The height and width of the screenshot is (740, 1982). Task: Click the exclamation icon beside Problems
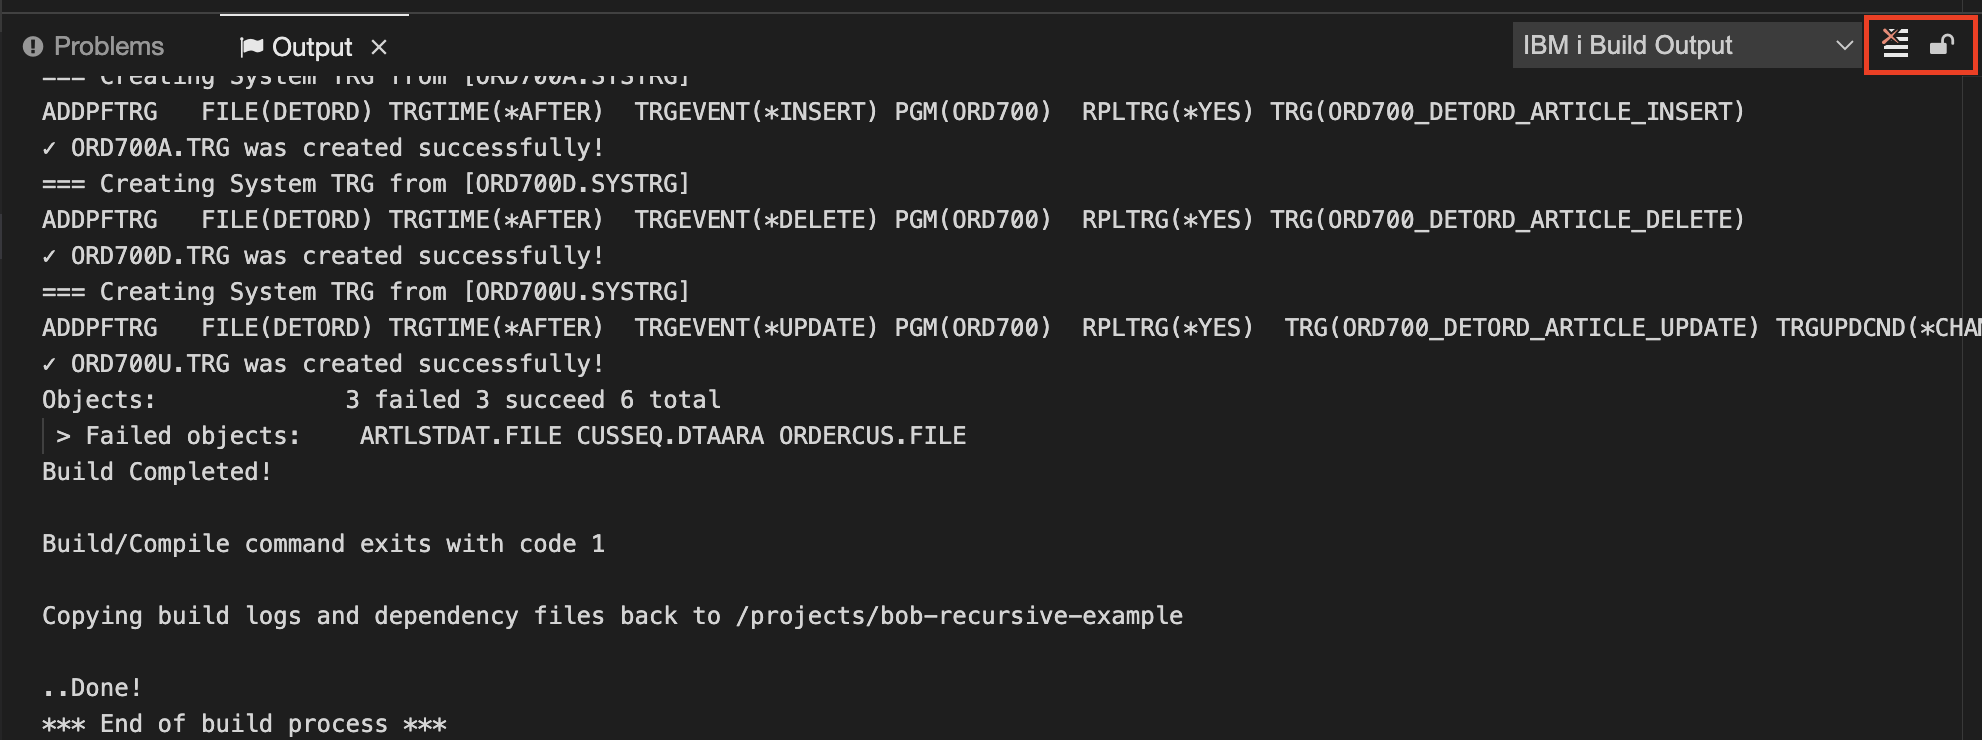click(x=33, y=45)
